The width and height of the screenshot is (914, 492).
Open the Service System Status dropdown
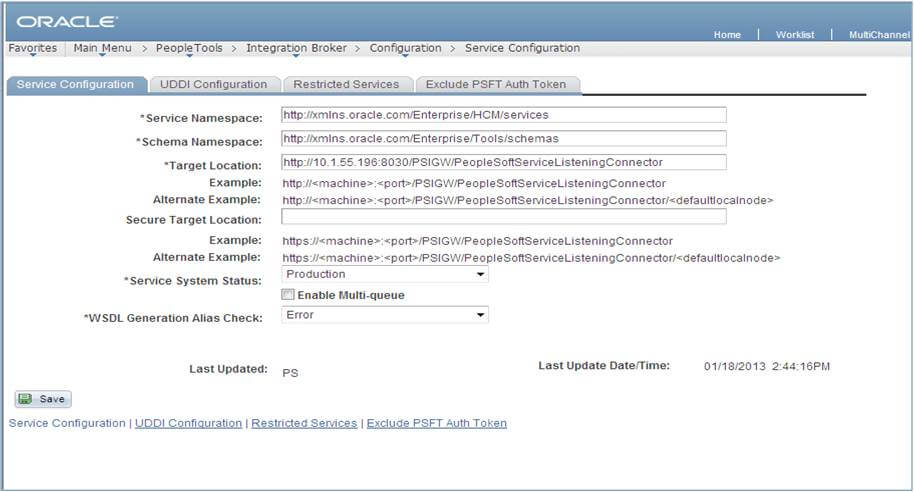[x=385, y=274]
